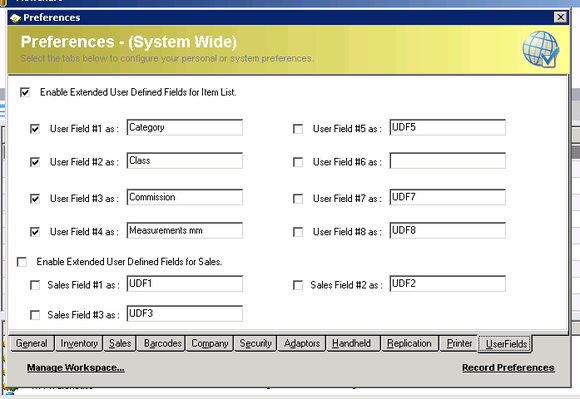This screenshot has height=399, width=580.
Task: Click the Manage Workspace... link
Action: (75, 368)
